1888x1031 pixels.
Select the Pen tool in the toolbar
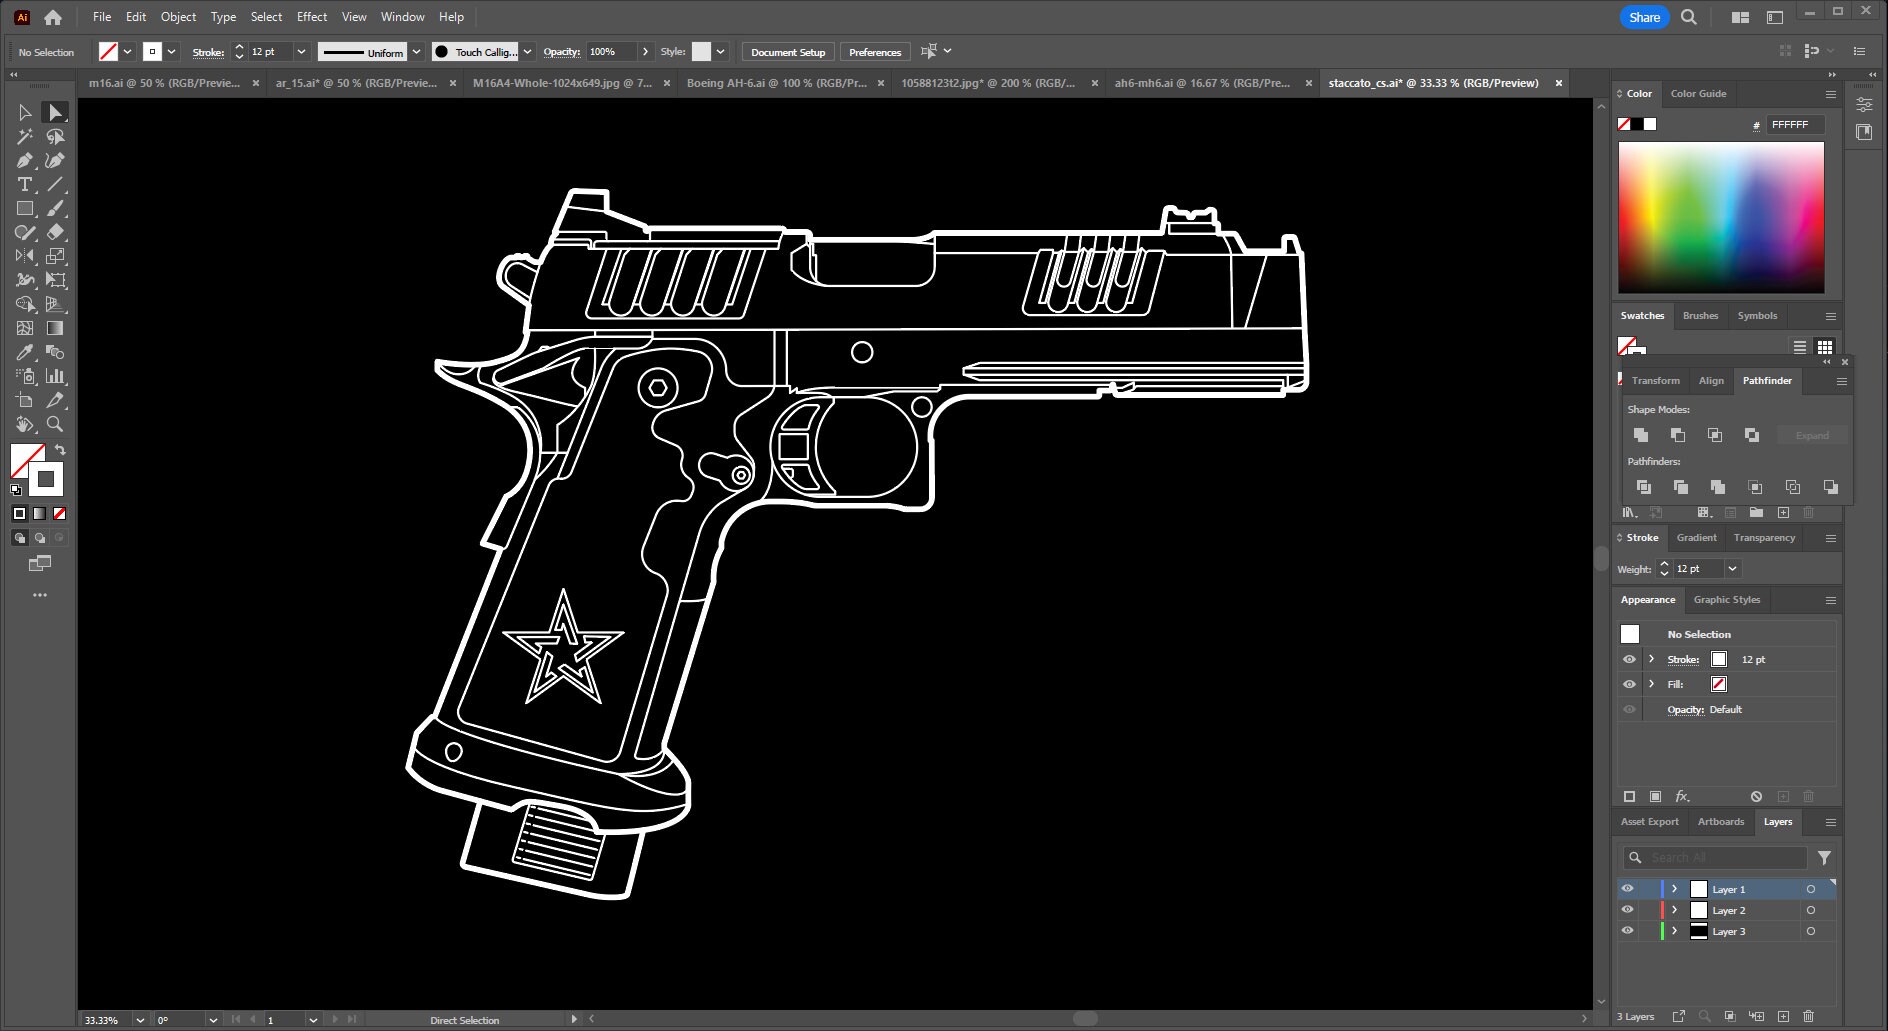click(x=24, y=160)
